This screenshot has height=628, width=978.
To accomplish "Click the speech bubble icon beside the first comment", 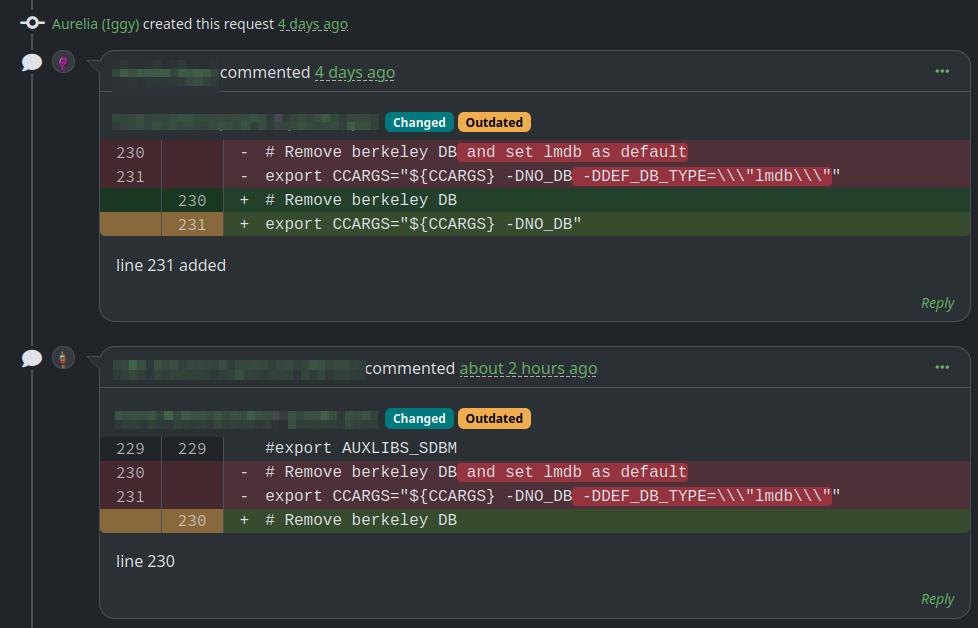I will tap(31, 61).
